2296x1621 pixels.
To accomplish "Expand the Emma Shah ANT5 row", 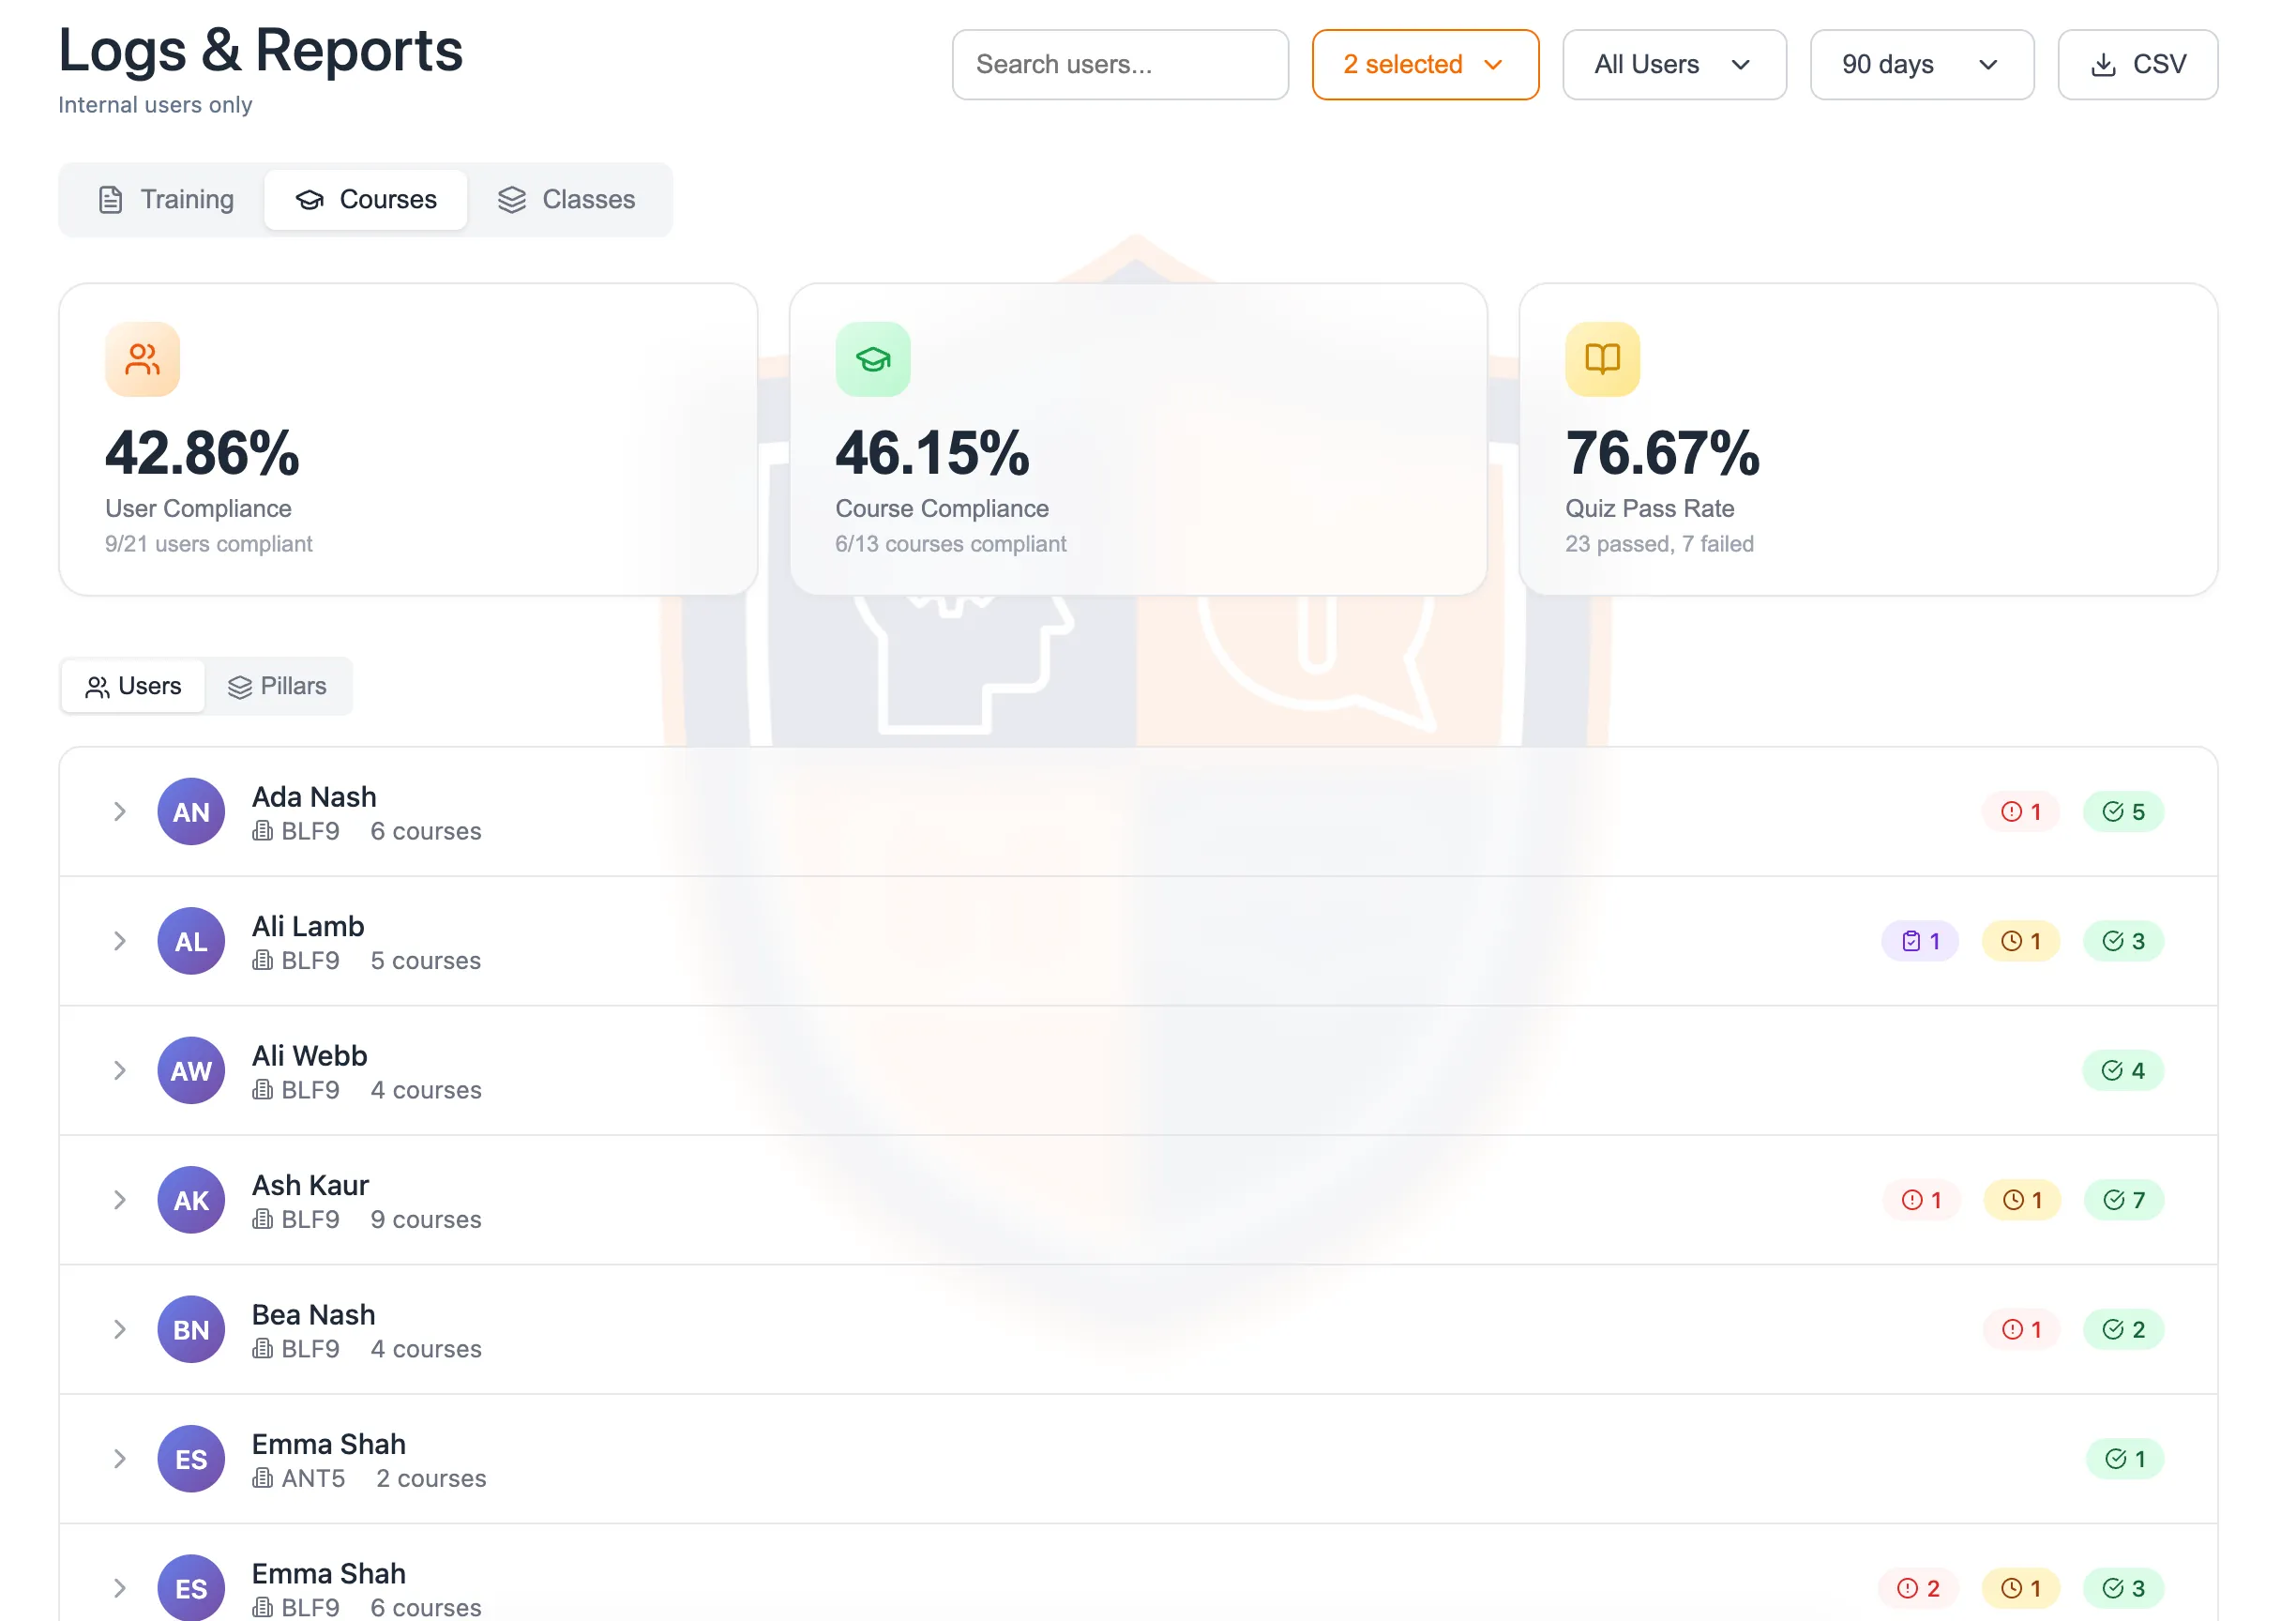I will click(119, 1459).
